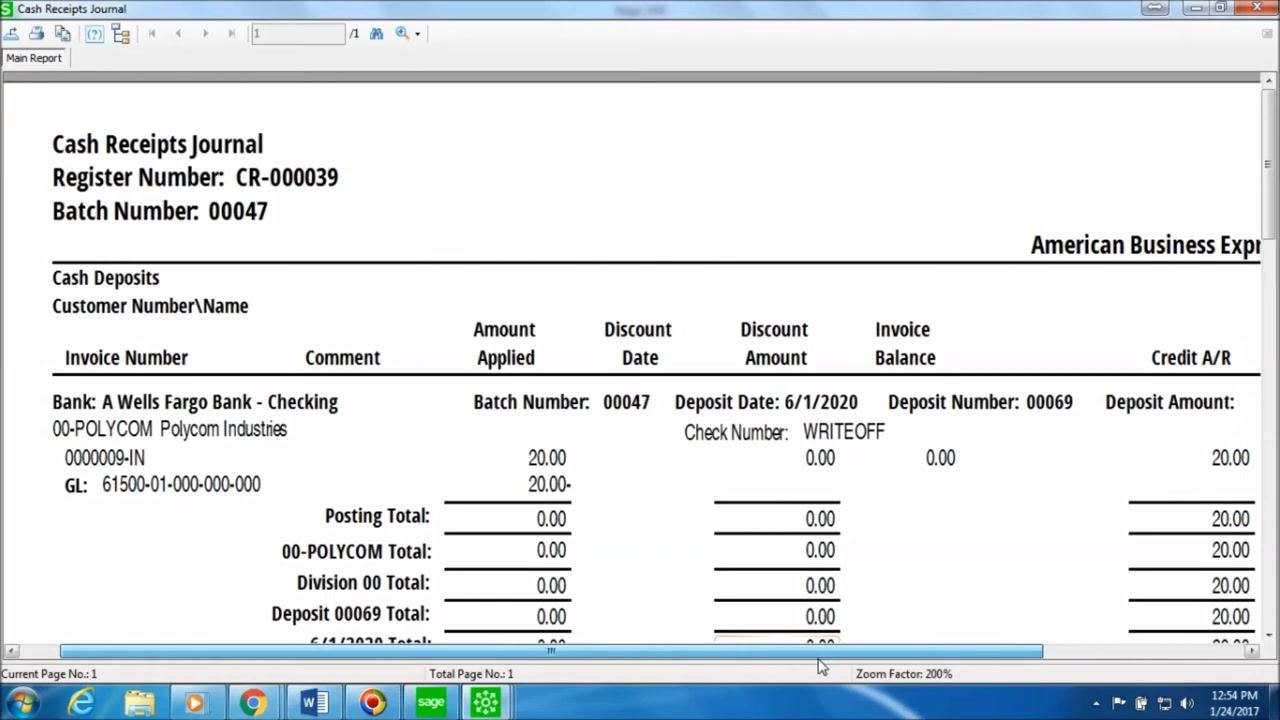1280x720 pixels.
Task: Open File Explorer from taskbar
Action: (138, 703)
